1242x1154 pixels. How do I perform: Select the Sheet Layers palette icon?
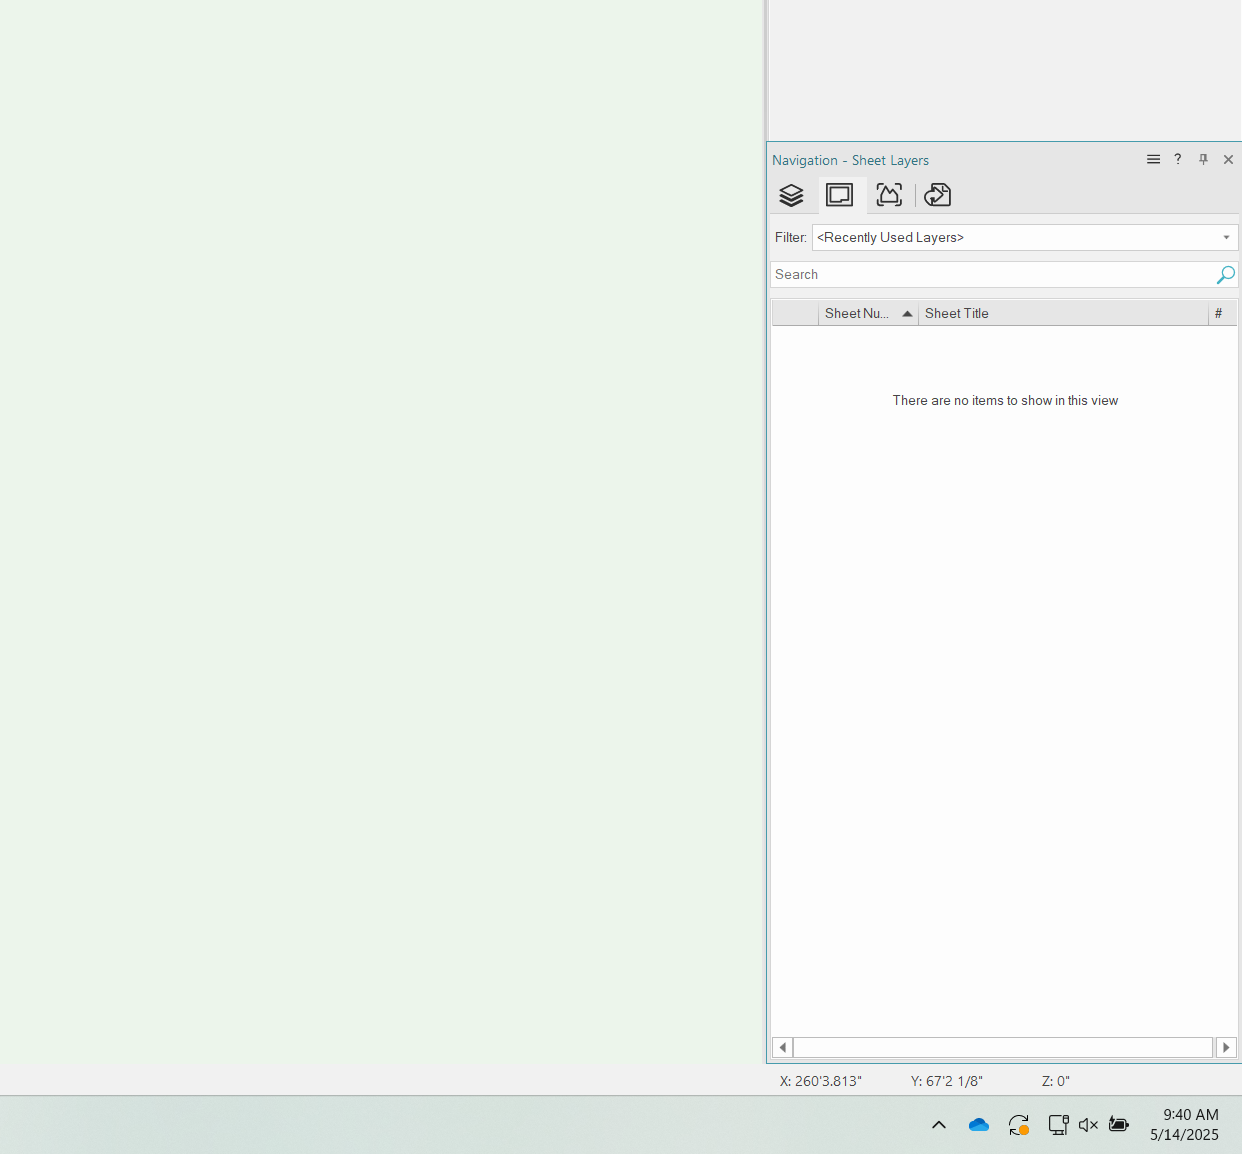click(x=840, y=195)
